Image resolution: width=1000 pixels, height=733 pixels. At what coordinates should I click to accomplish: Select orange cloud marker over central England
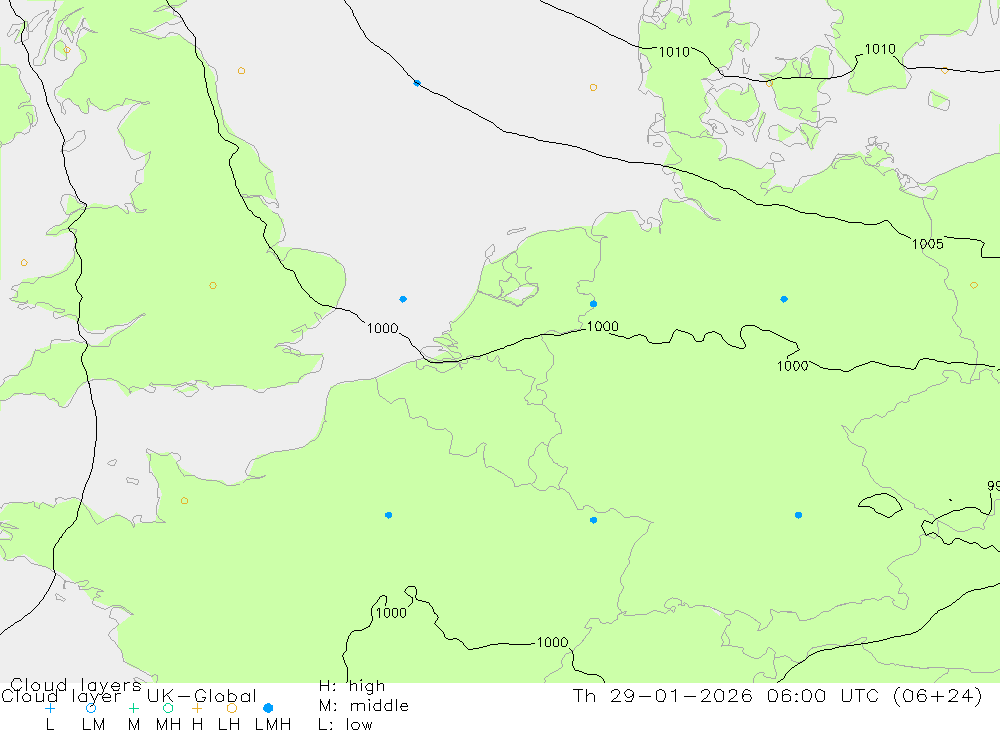tap(213, 286)
